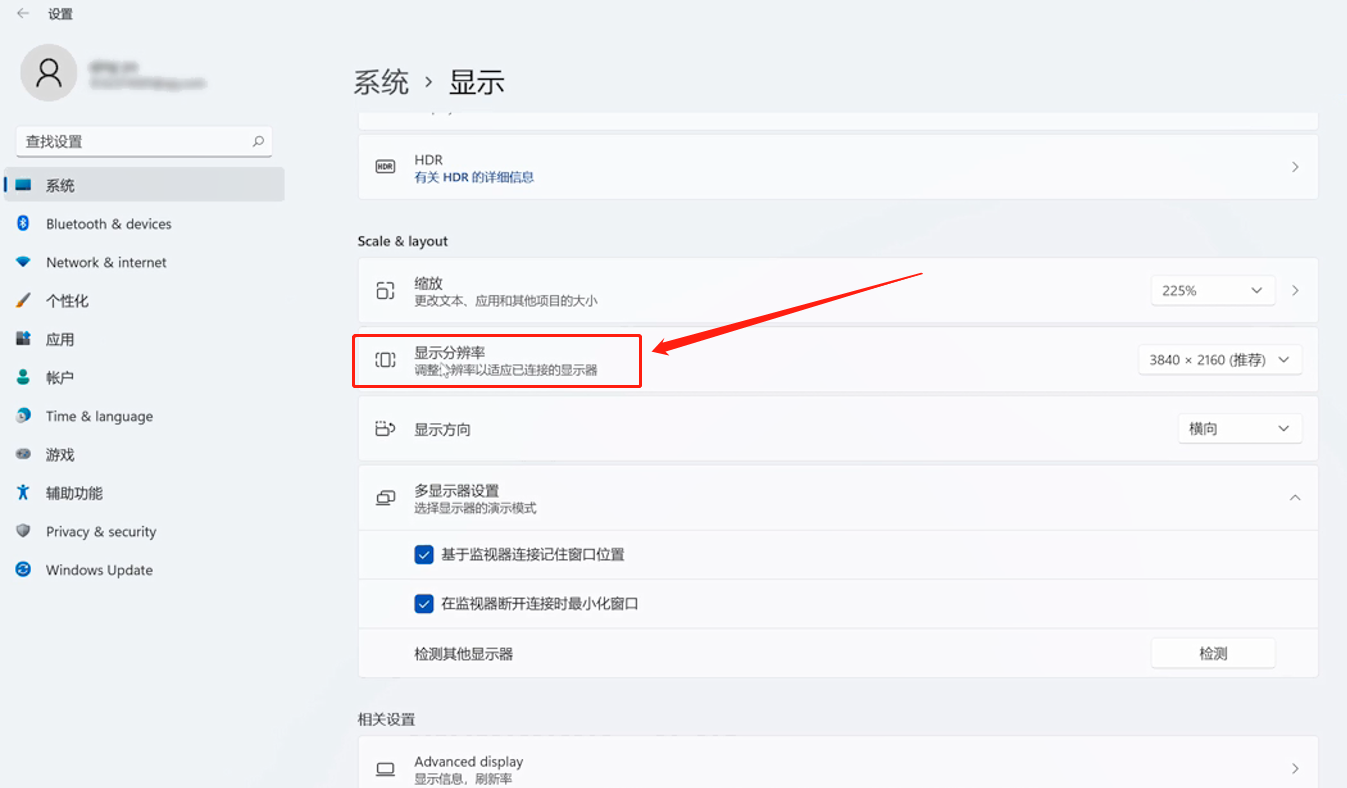Uncheck 在监视器断开连接时最小化窗口 checkbox

click(x=424, y=604)
